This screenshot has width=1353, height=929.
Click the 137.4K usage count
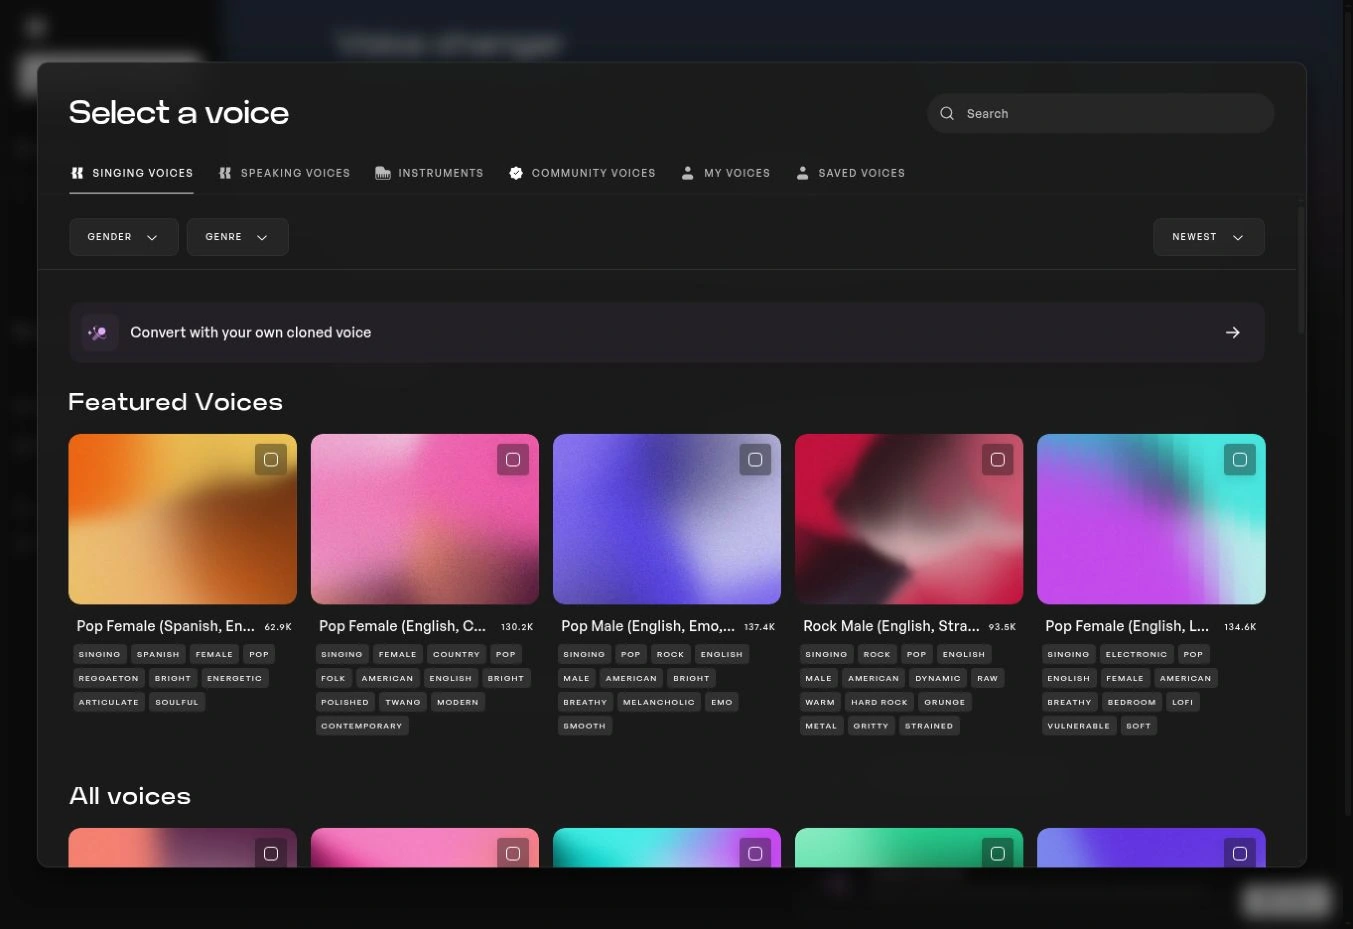pyautogui.click(x=759, y=627)
